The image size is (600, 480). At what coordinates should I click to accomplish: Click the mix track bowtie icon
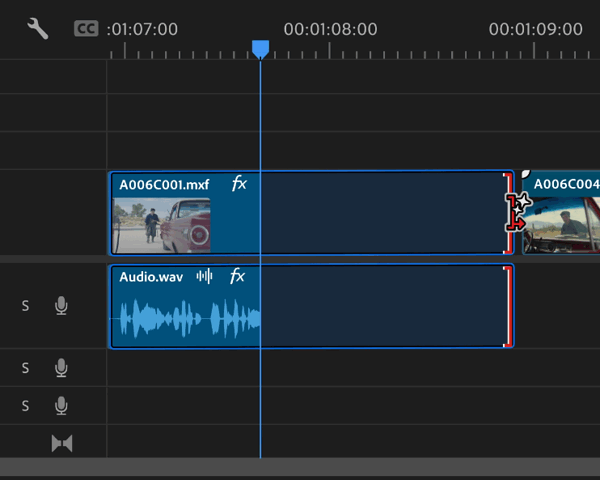[x=62, y=443]
